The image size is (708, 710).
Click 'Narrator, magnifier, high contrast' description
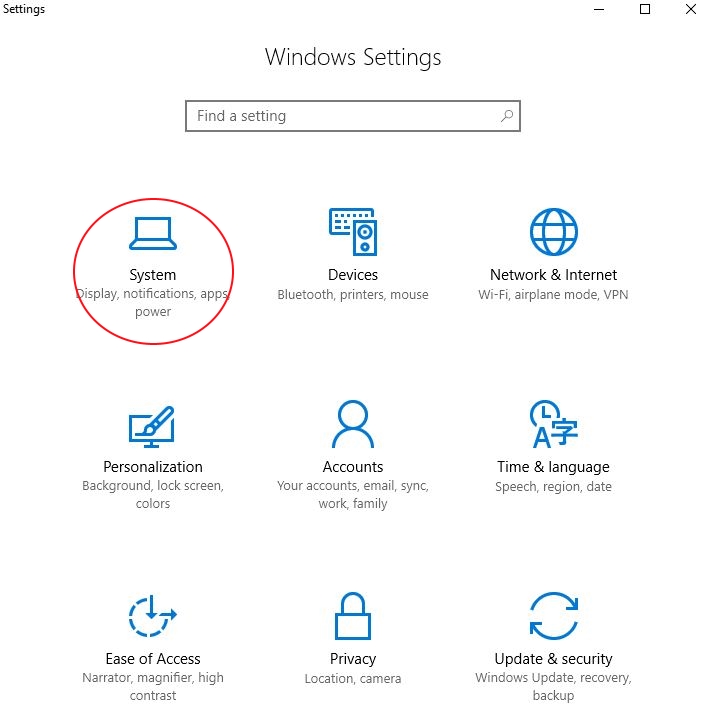153,686
